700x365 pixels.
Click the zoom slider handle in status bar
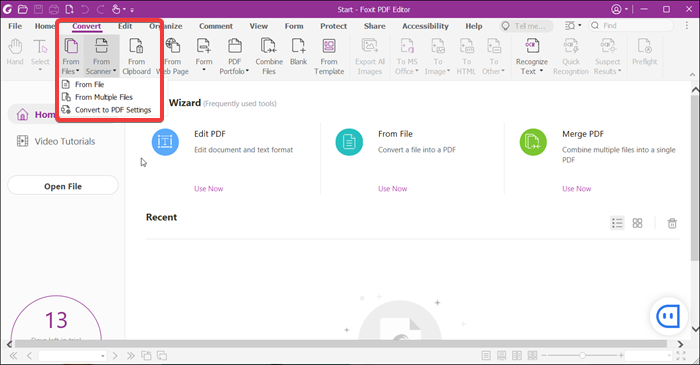(582, 356)
